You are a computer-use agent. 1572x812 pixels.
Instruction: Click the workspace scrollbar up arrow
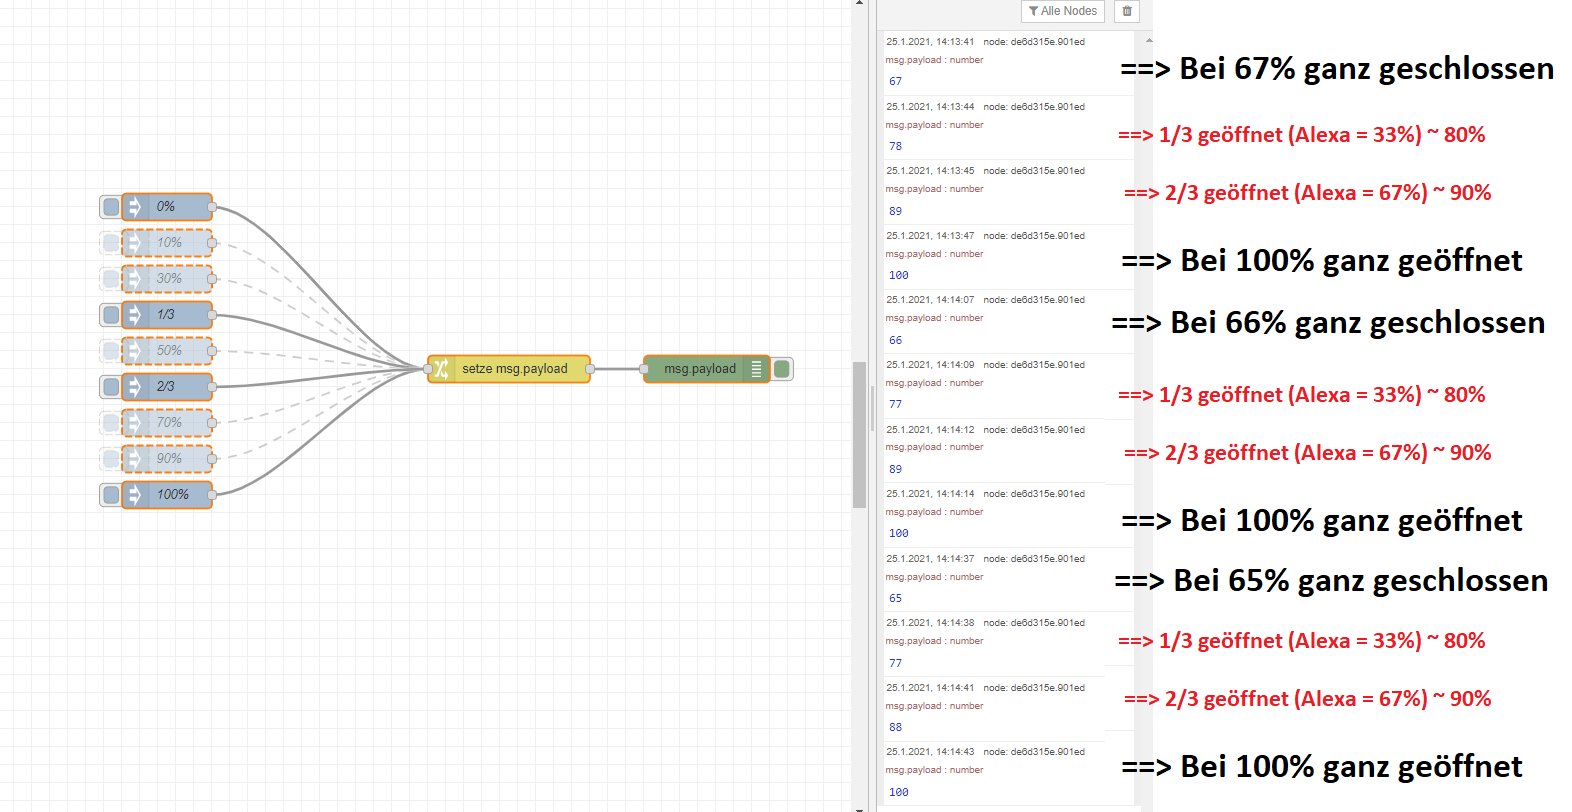tap(859, 4)
